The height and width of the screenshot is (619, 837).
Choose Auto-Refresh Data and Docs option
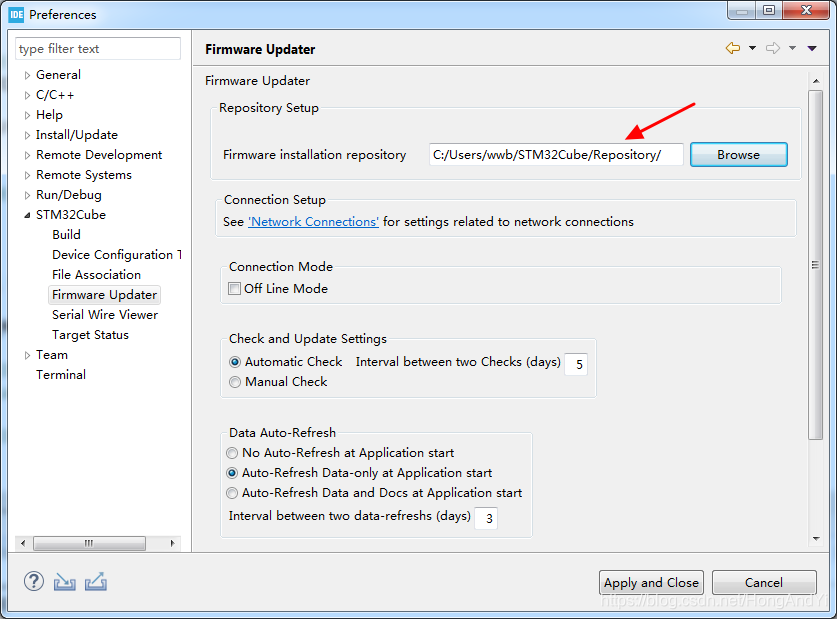[x=232, y=493]
